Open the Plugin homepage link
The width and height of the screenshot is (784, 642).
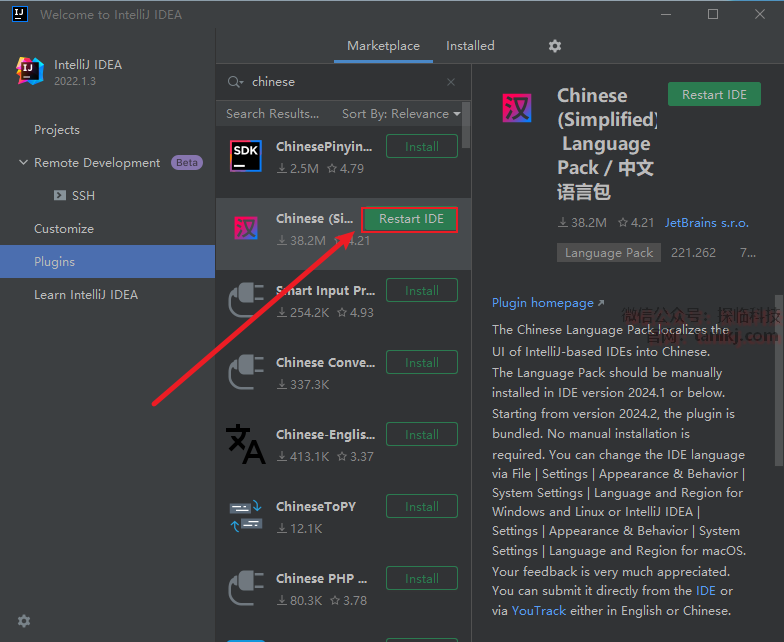[548, 303]
